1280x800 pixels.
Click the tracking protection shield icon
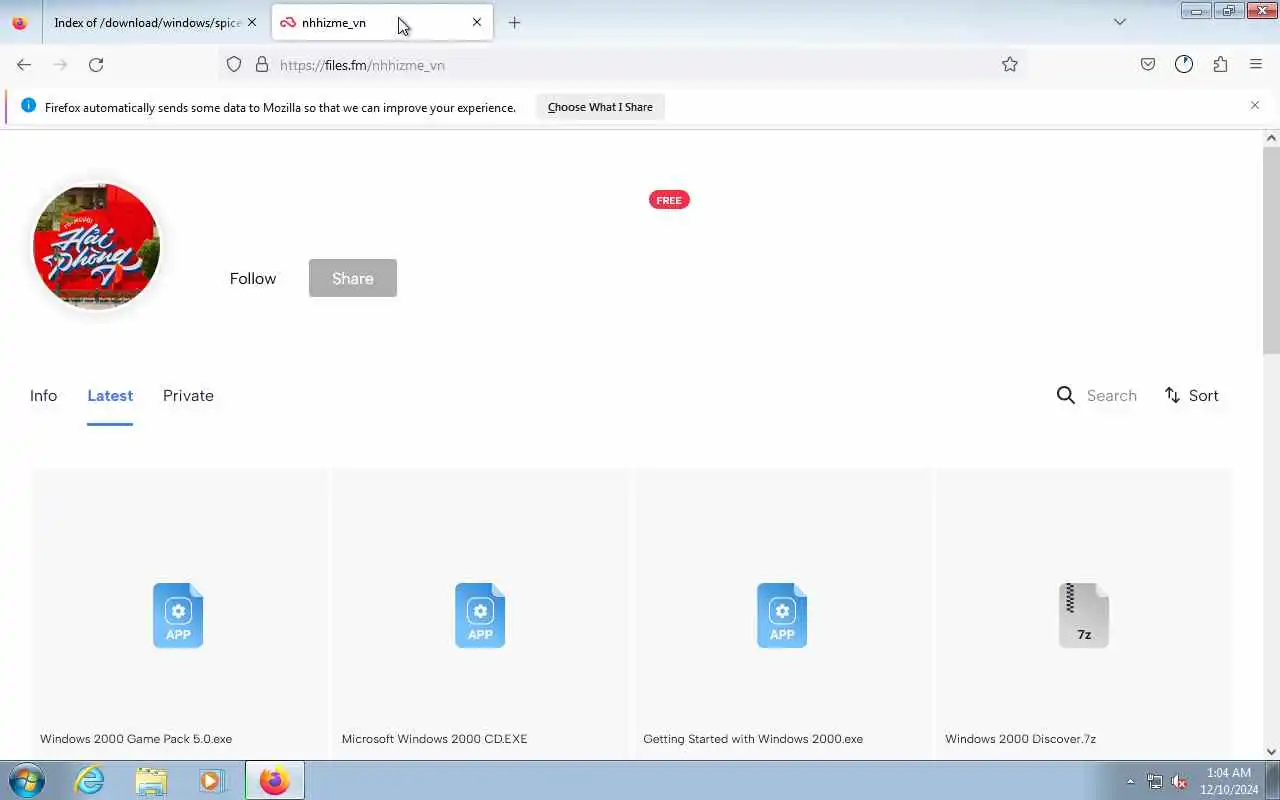[x=234, y=64]
